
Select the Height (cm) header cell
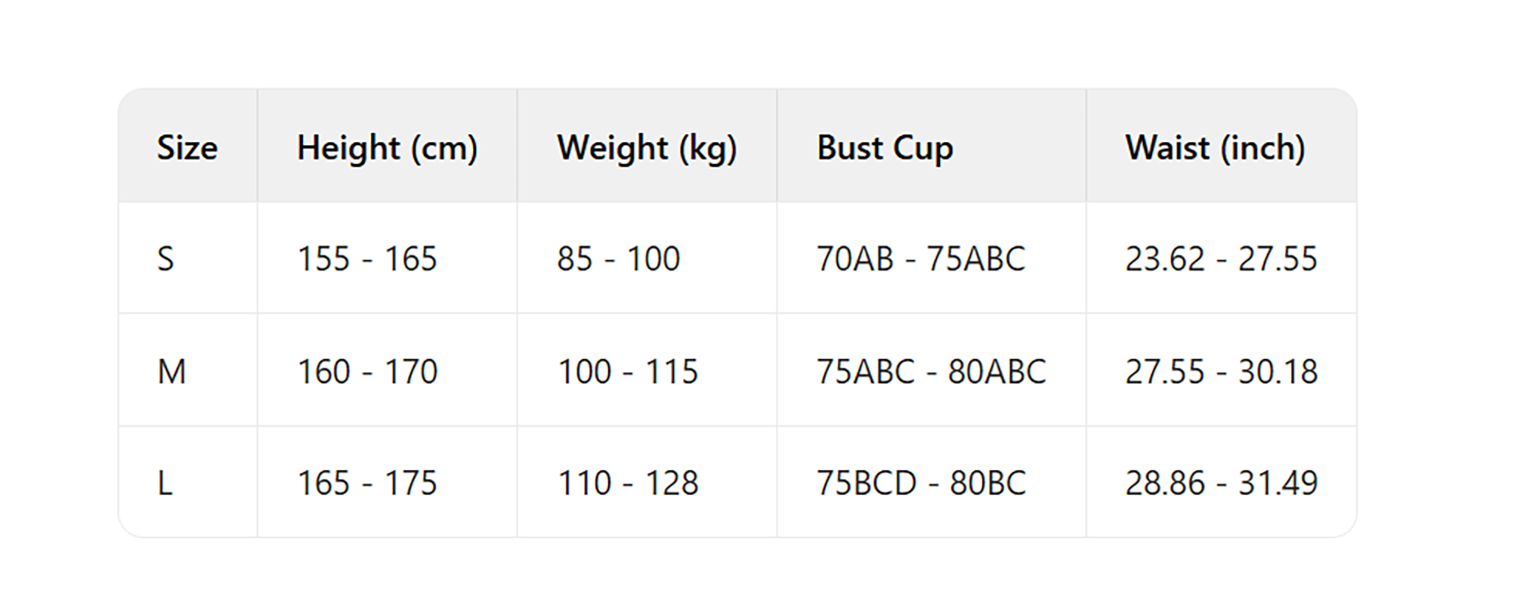pos(387,146)
